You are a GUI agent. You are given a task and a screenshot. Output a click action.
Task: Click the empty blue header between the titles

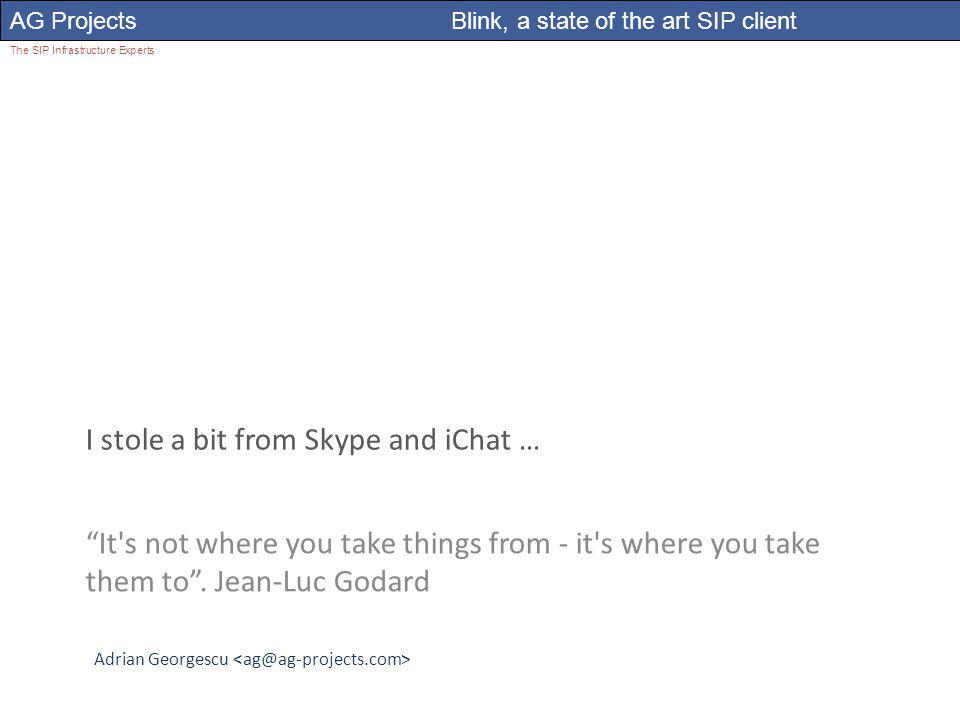(294, 21)
